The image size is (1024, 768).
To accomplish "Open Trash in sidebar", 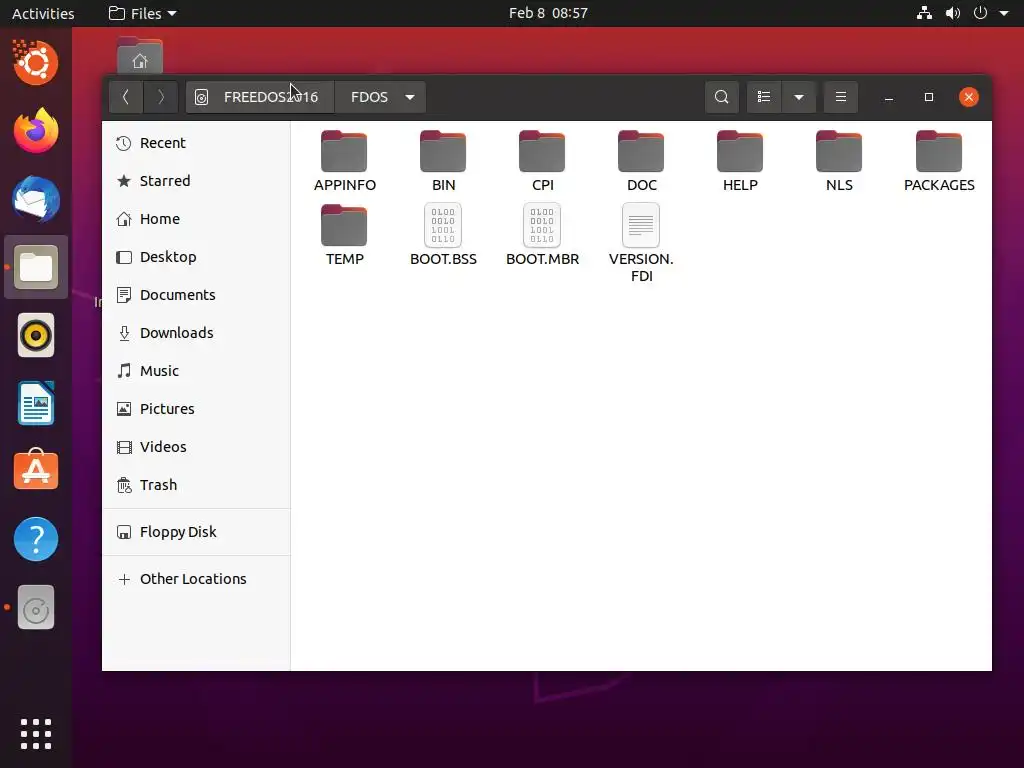I will pos(196,485).
